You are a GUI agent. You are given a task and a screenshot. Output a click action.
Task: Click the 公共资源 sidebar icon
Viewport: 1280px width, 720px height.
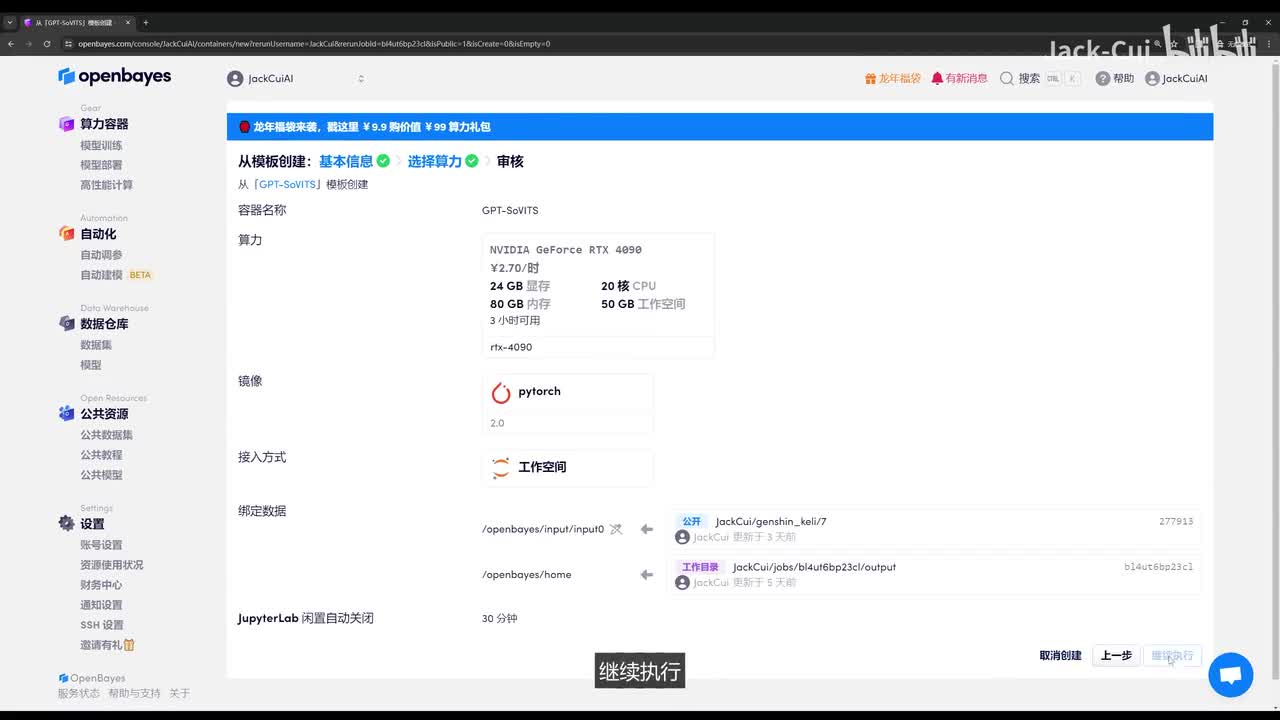click(x=66, y=414)
